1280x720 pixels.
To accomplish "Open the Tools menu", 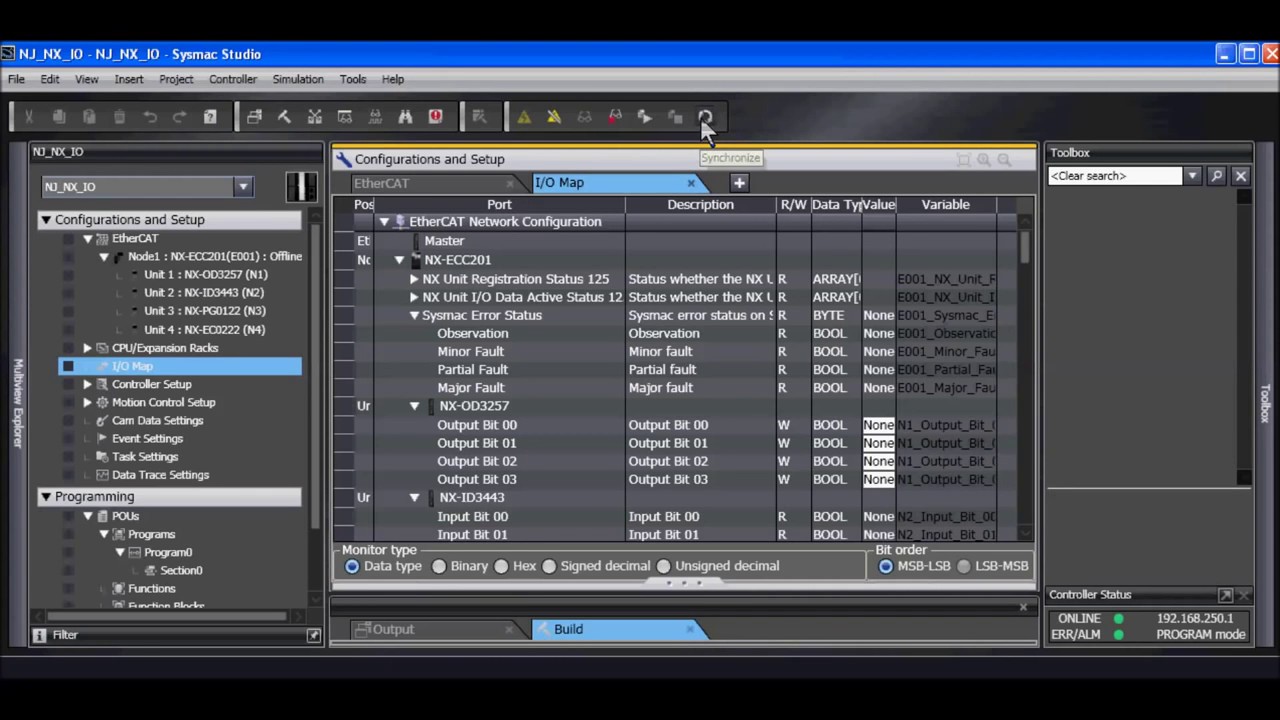I will coord(353,79).
